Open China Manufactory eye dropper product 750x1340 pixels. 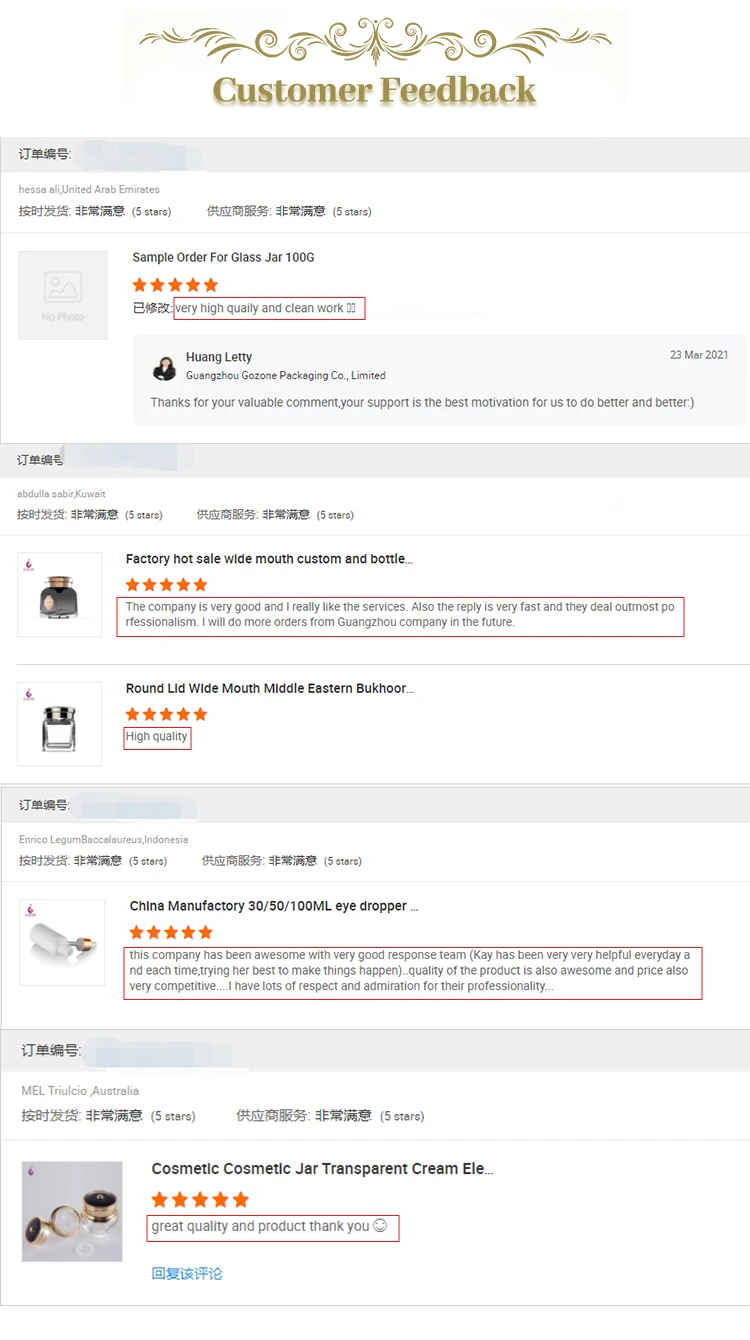point(274,906)
